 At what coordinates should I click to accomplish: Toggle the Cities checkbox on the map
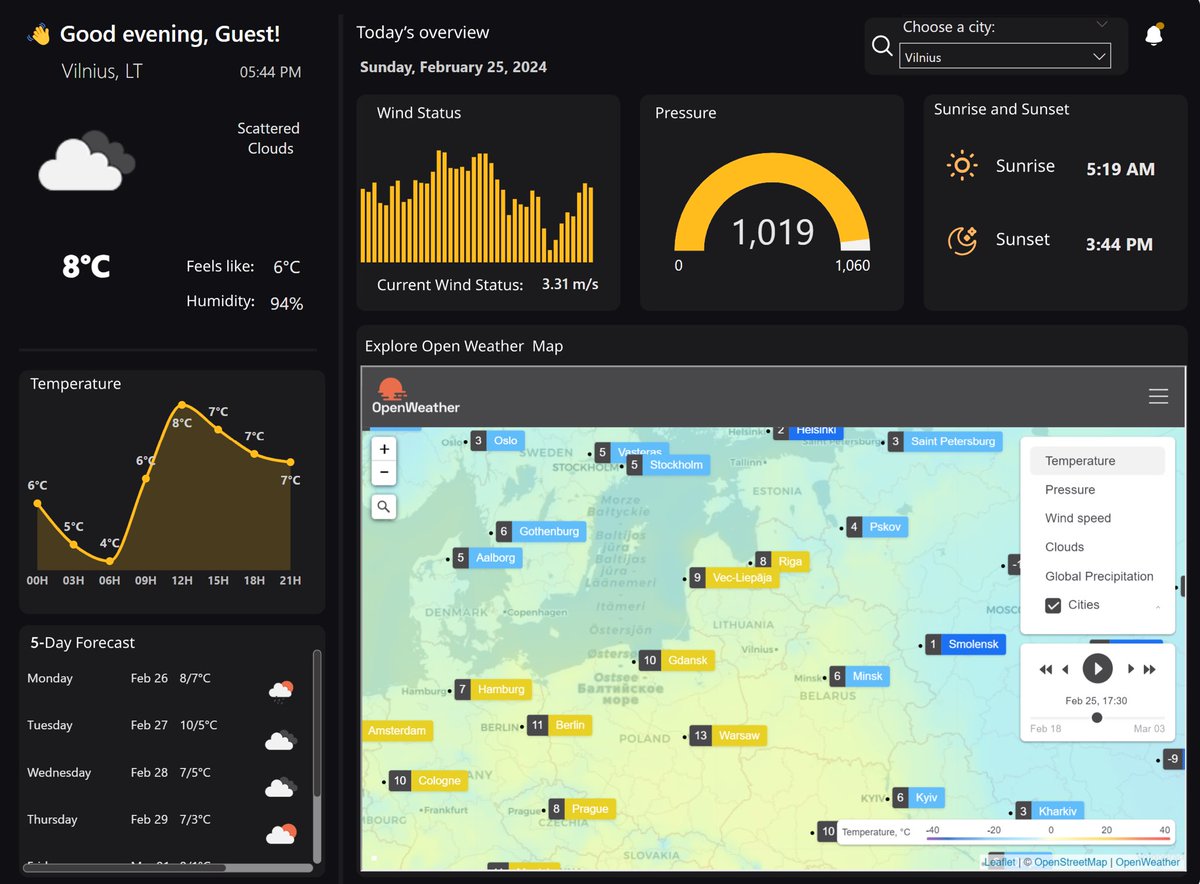(x=1053, y=604)
